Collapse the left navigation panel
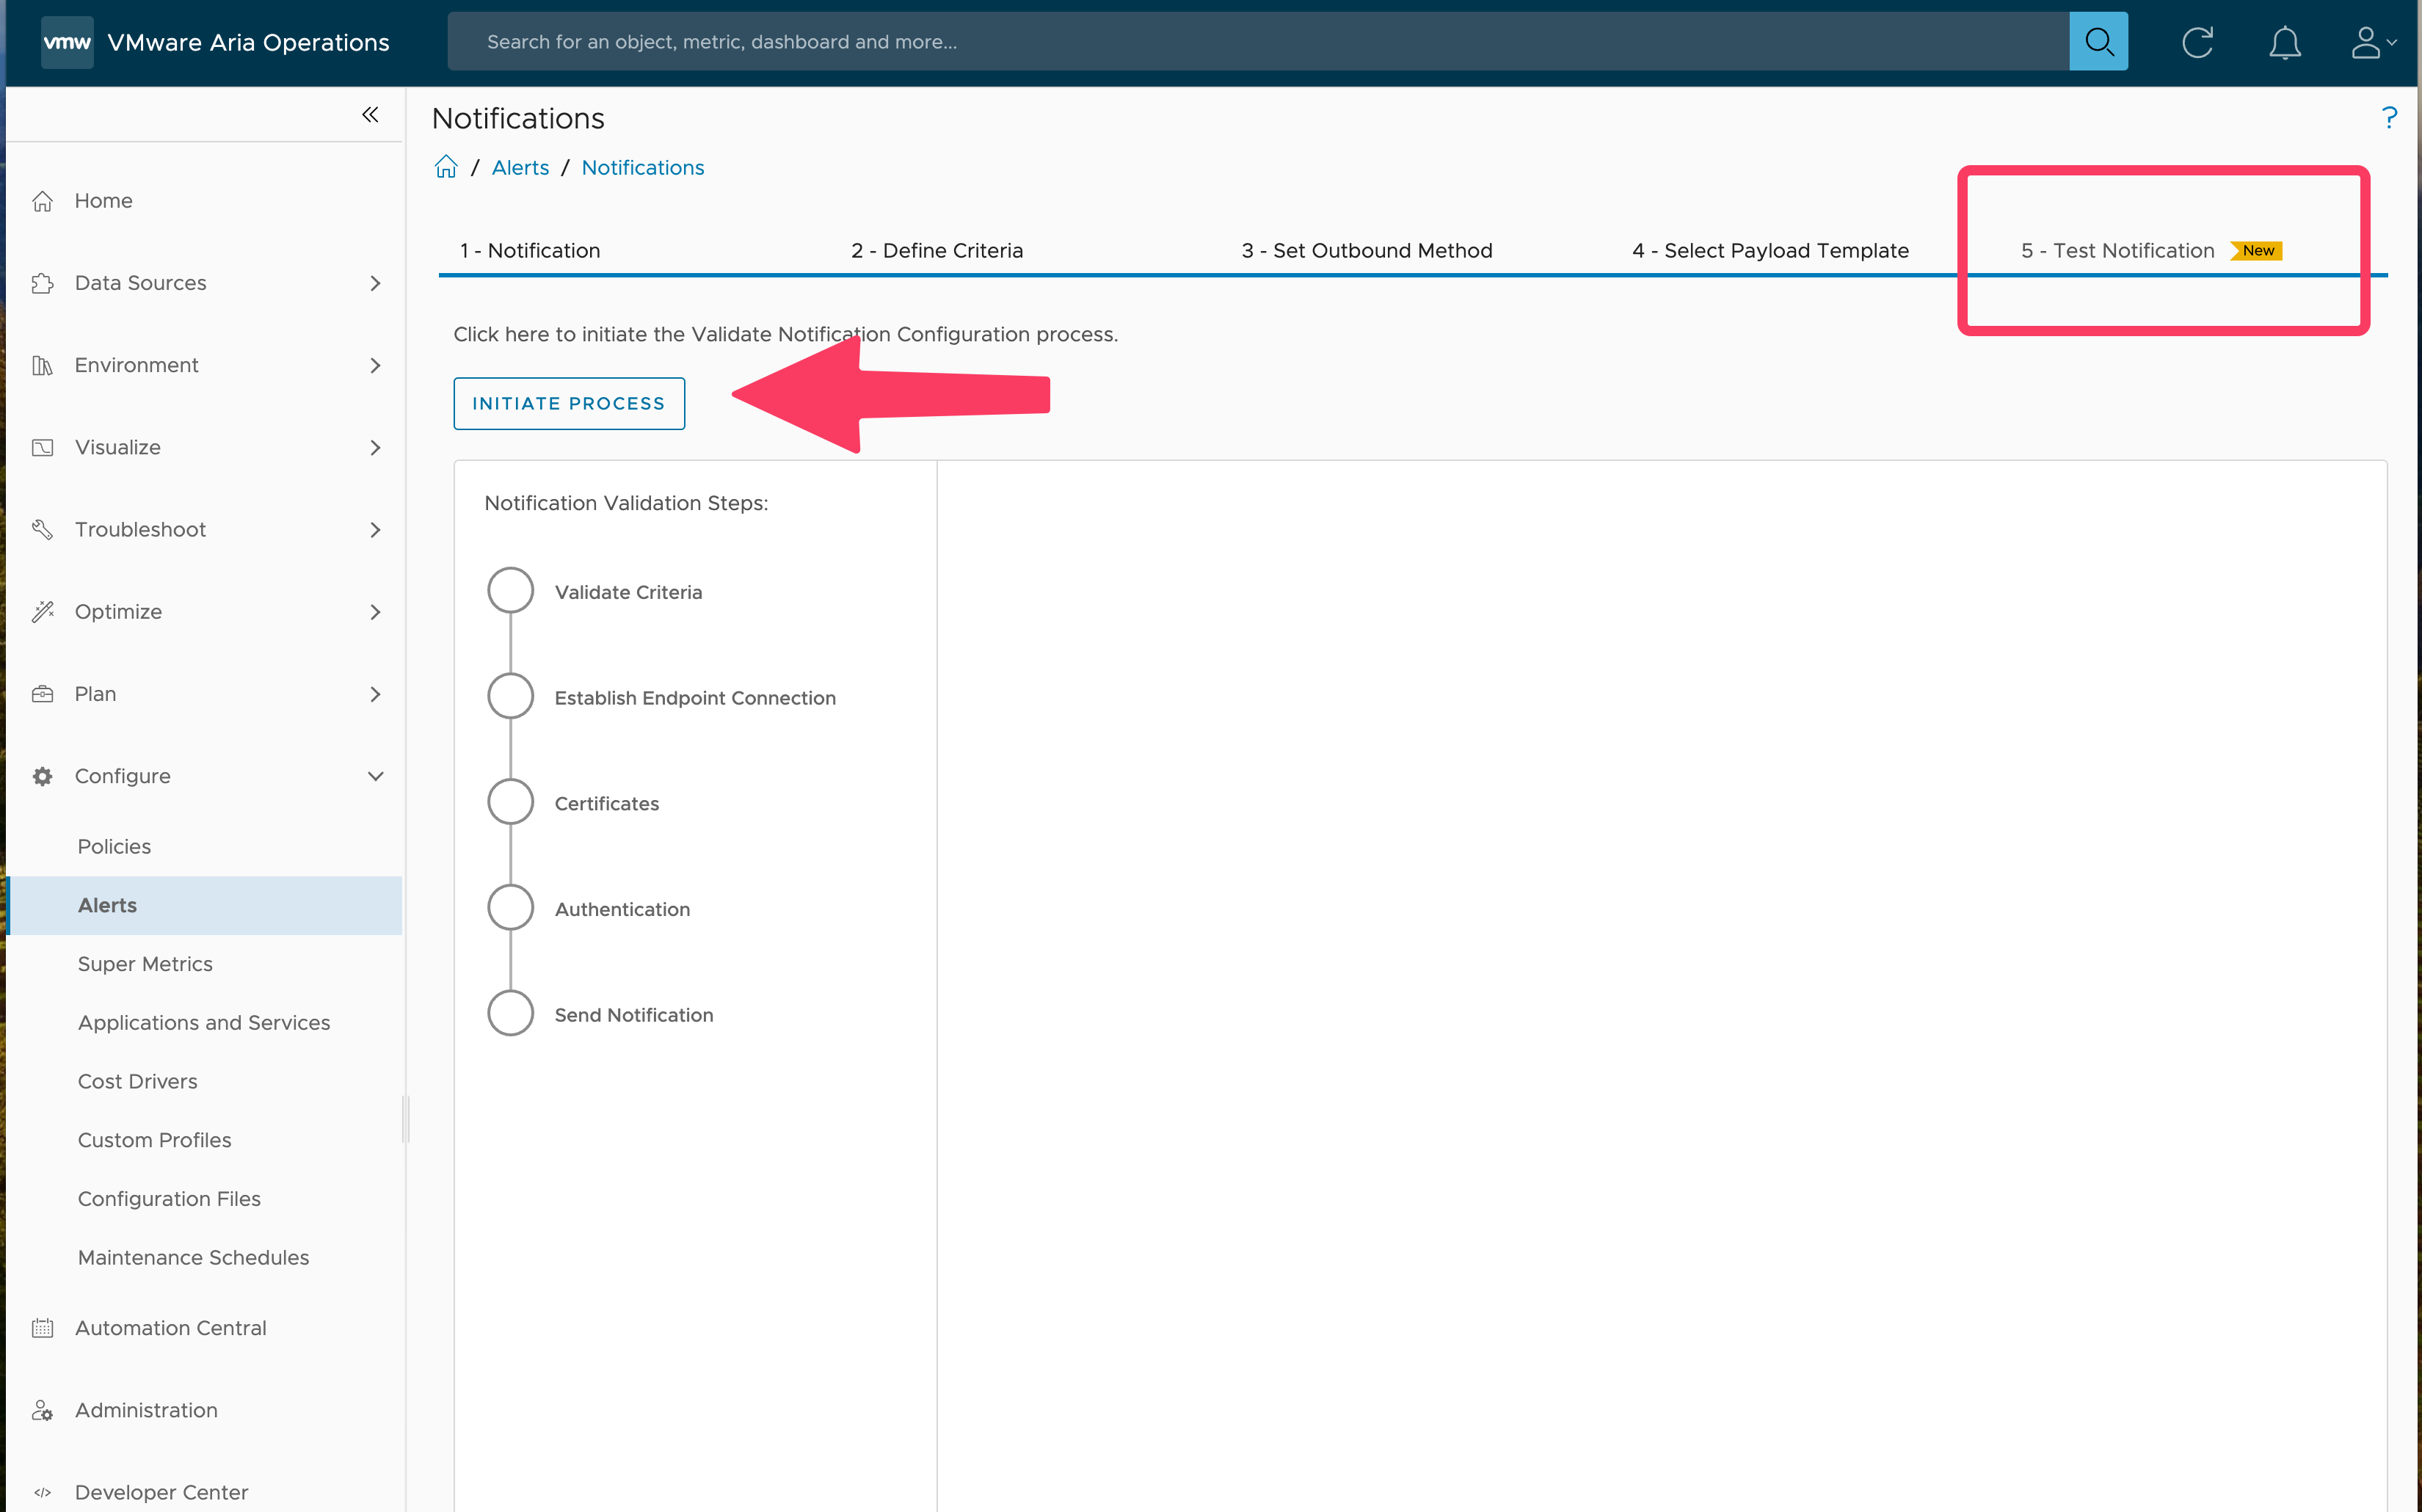 click(370, 115)
